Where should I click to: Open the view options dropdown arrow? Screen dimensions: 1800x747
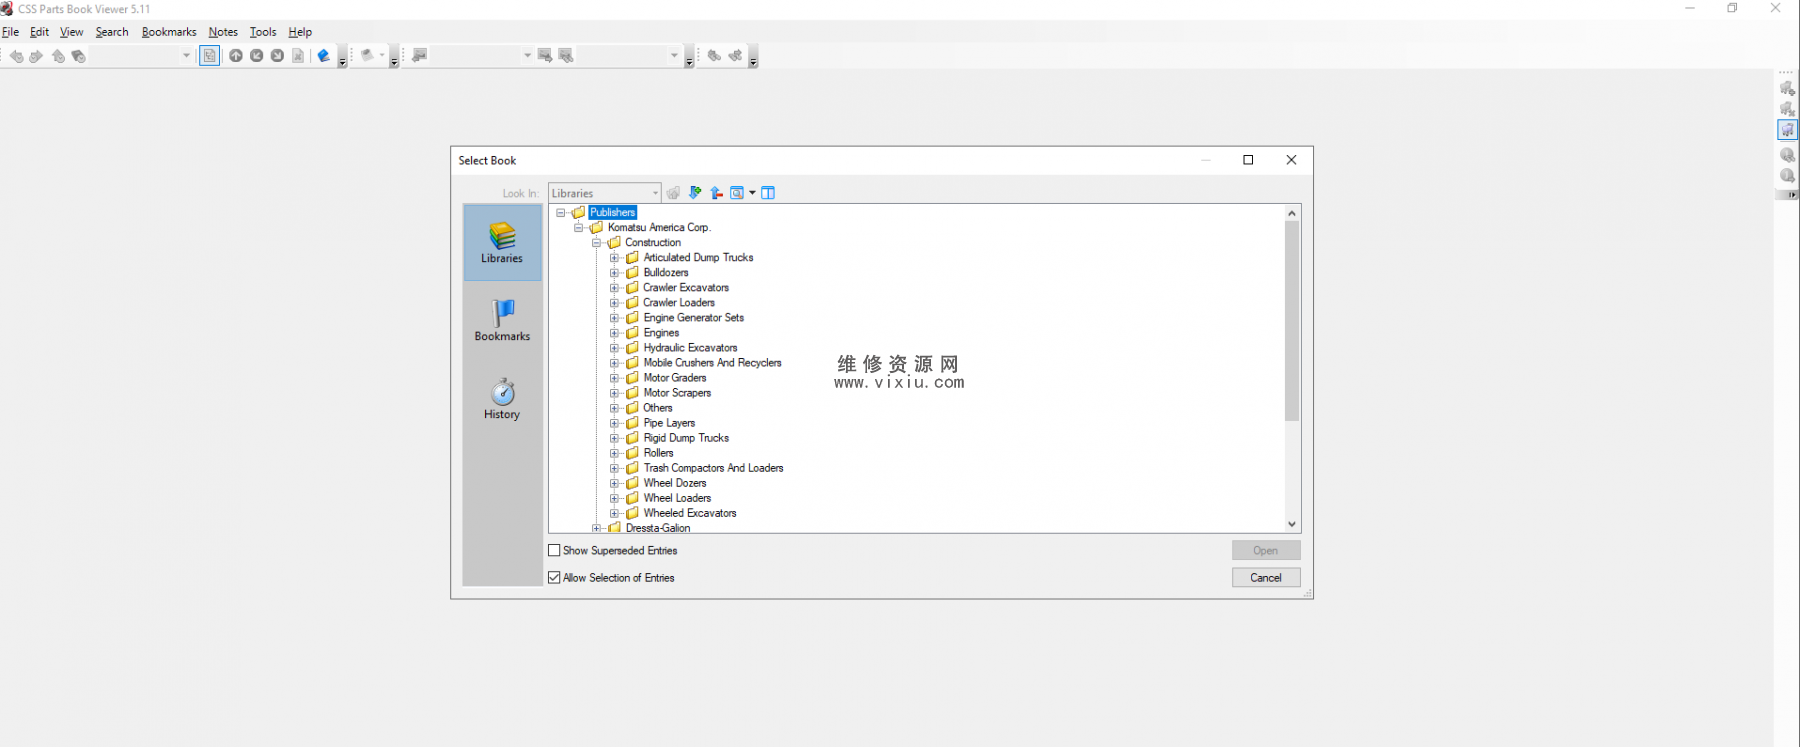[752, 193]
